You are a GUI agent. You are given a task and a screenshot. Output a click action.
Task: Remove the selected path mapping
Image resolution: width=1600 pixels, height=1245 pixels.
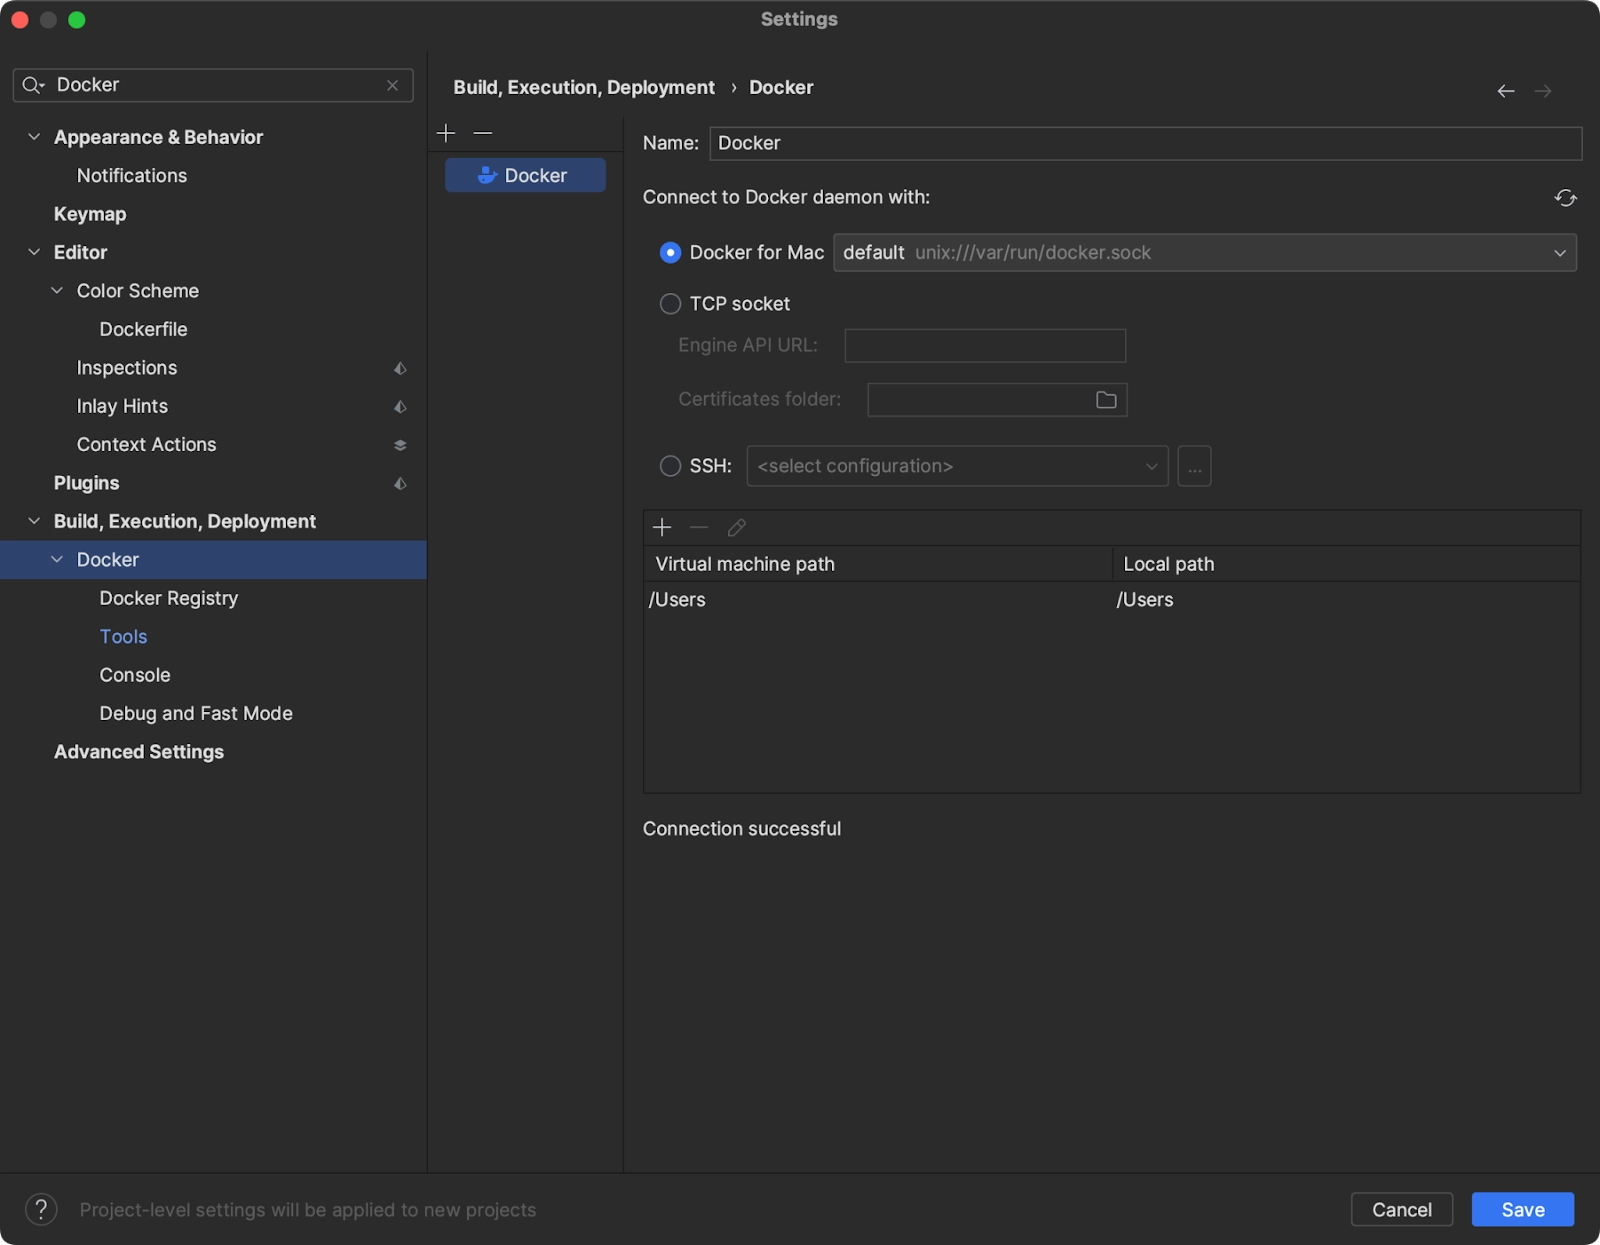699,527
